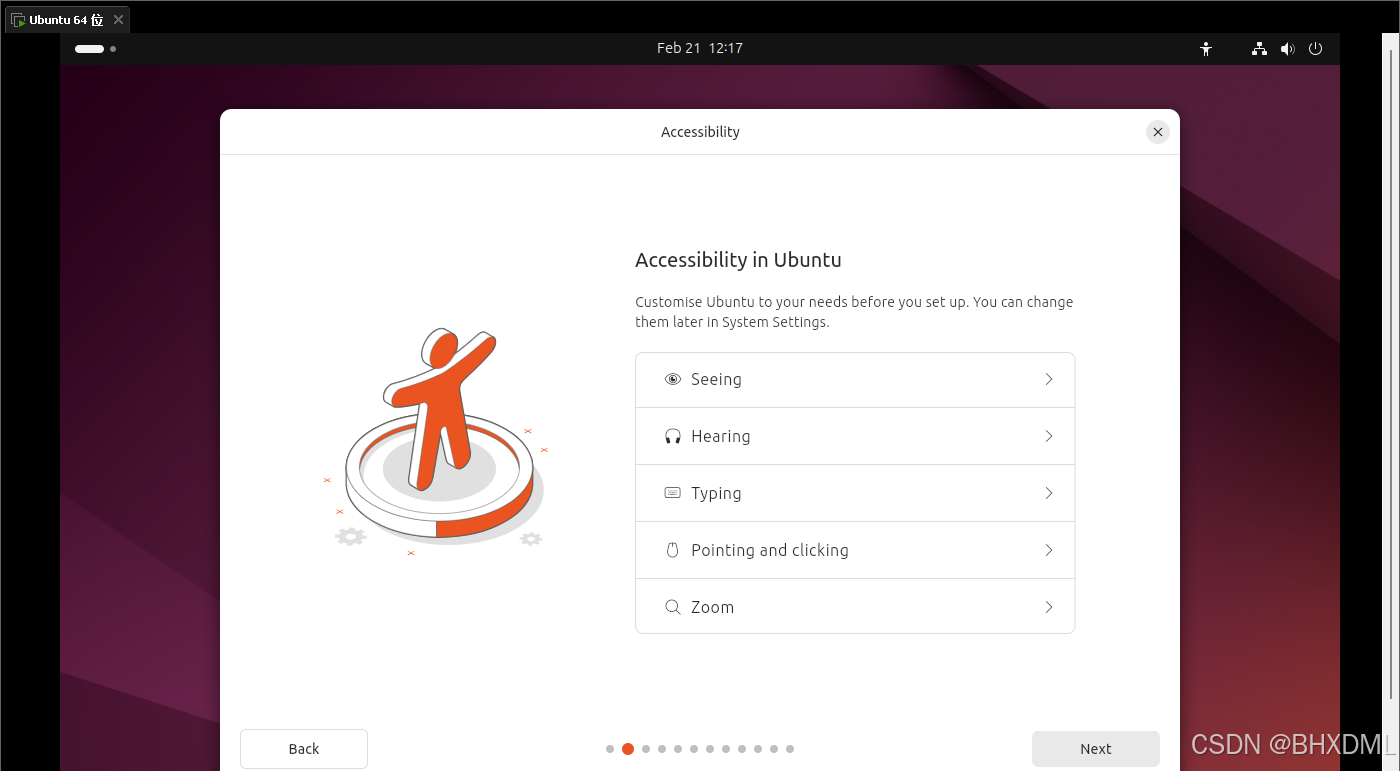Open the accessibility menu in top bar
This screenshot has height=771, width=1400.
tap(1206, 48)
